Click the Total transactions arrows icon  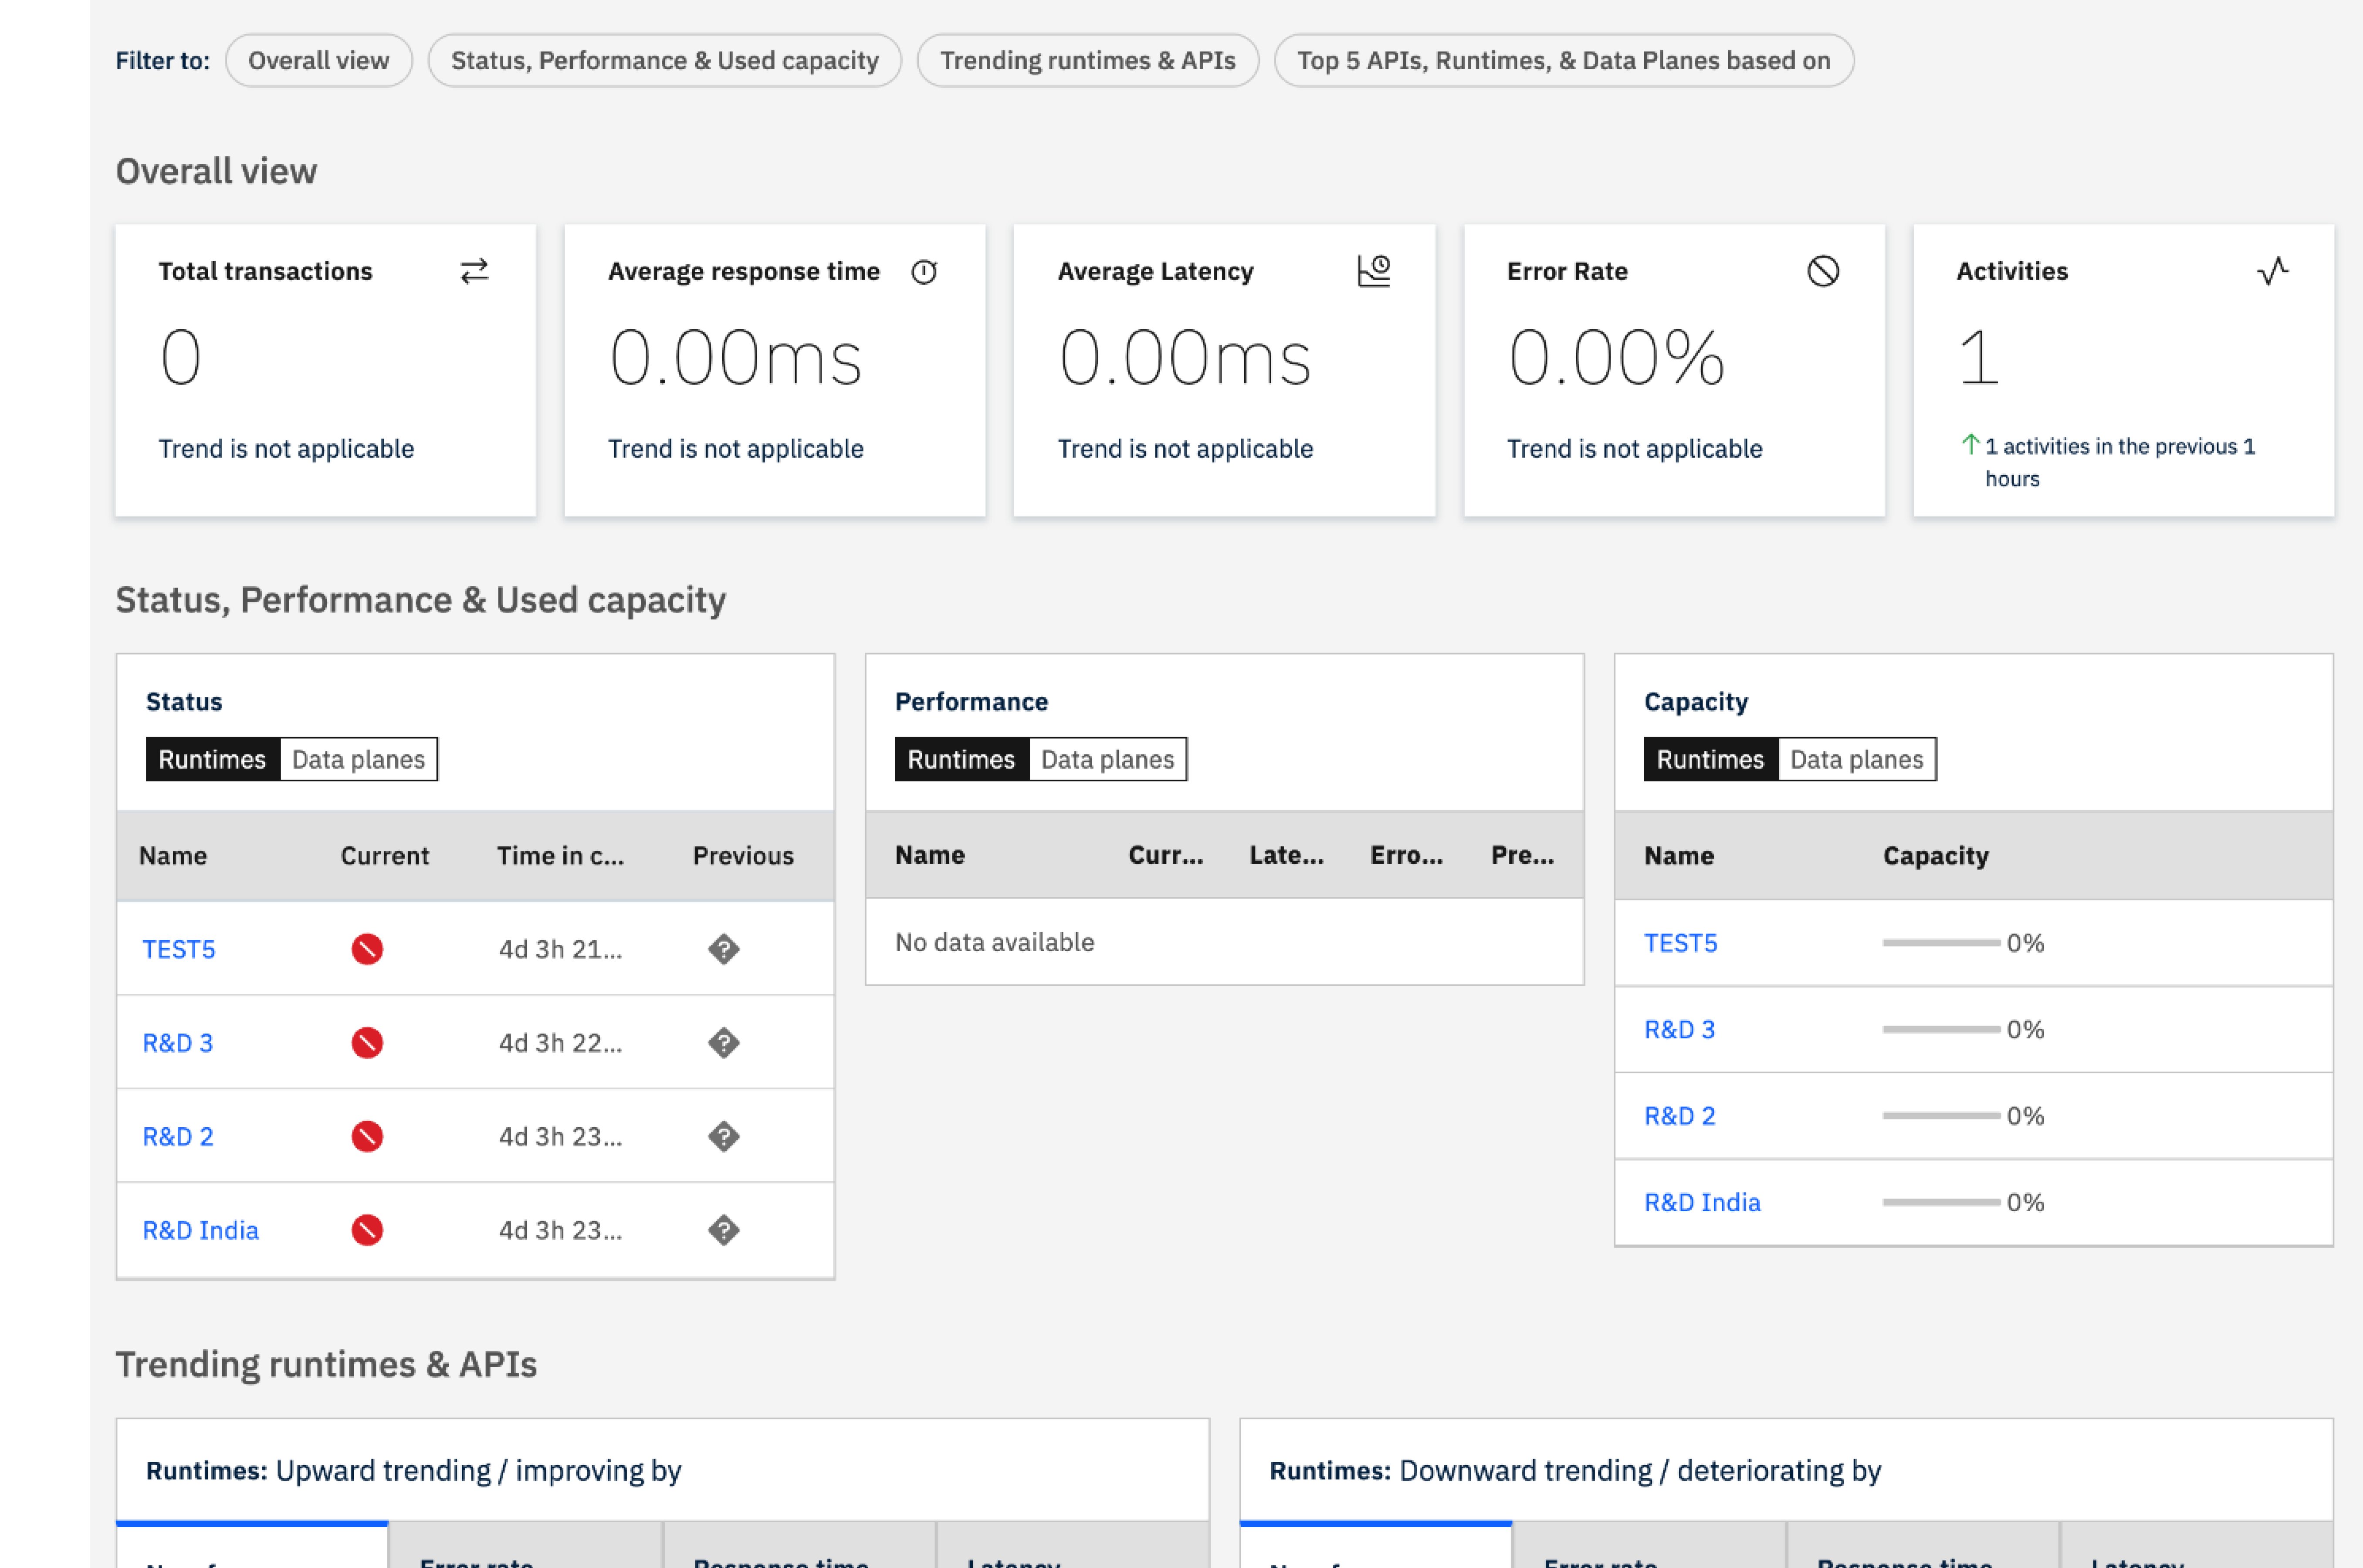[x=474, y=271]
